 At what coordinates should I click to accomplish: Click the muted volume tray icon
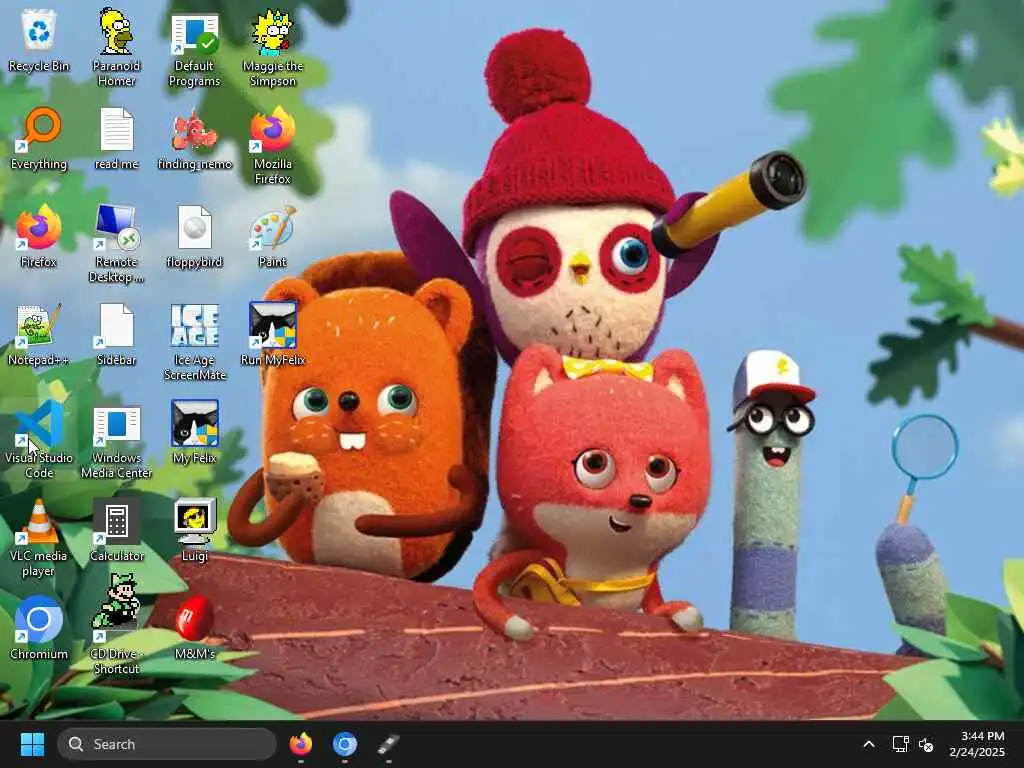926,744
